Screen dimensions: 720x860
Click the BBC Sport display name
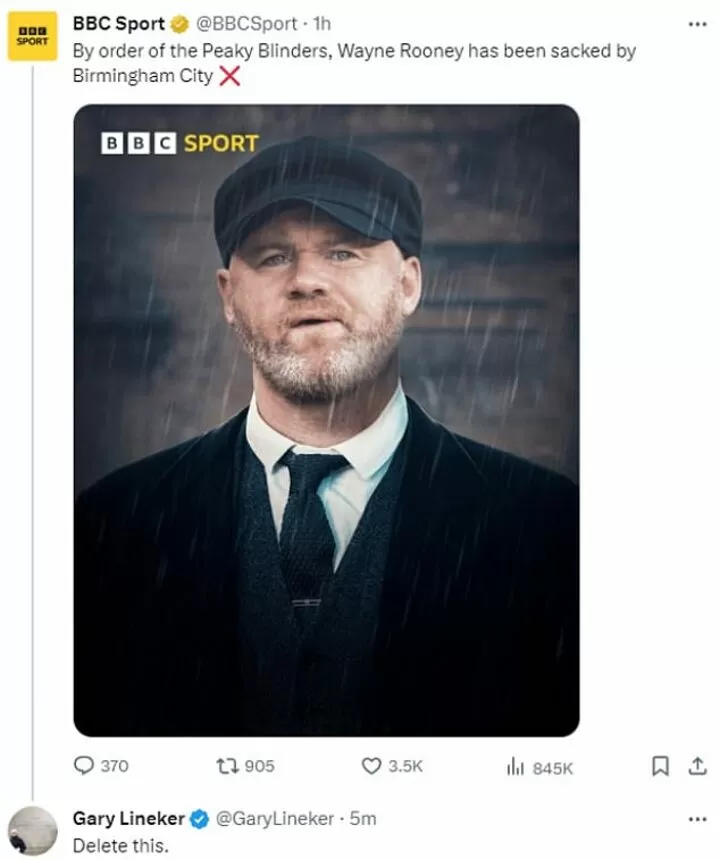(x=118, y=24)
